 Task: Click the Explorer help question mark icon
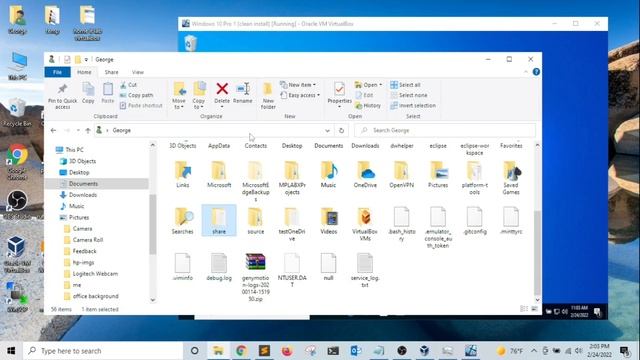point(536,72)
